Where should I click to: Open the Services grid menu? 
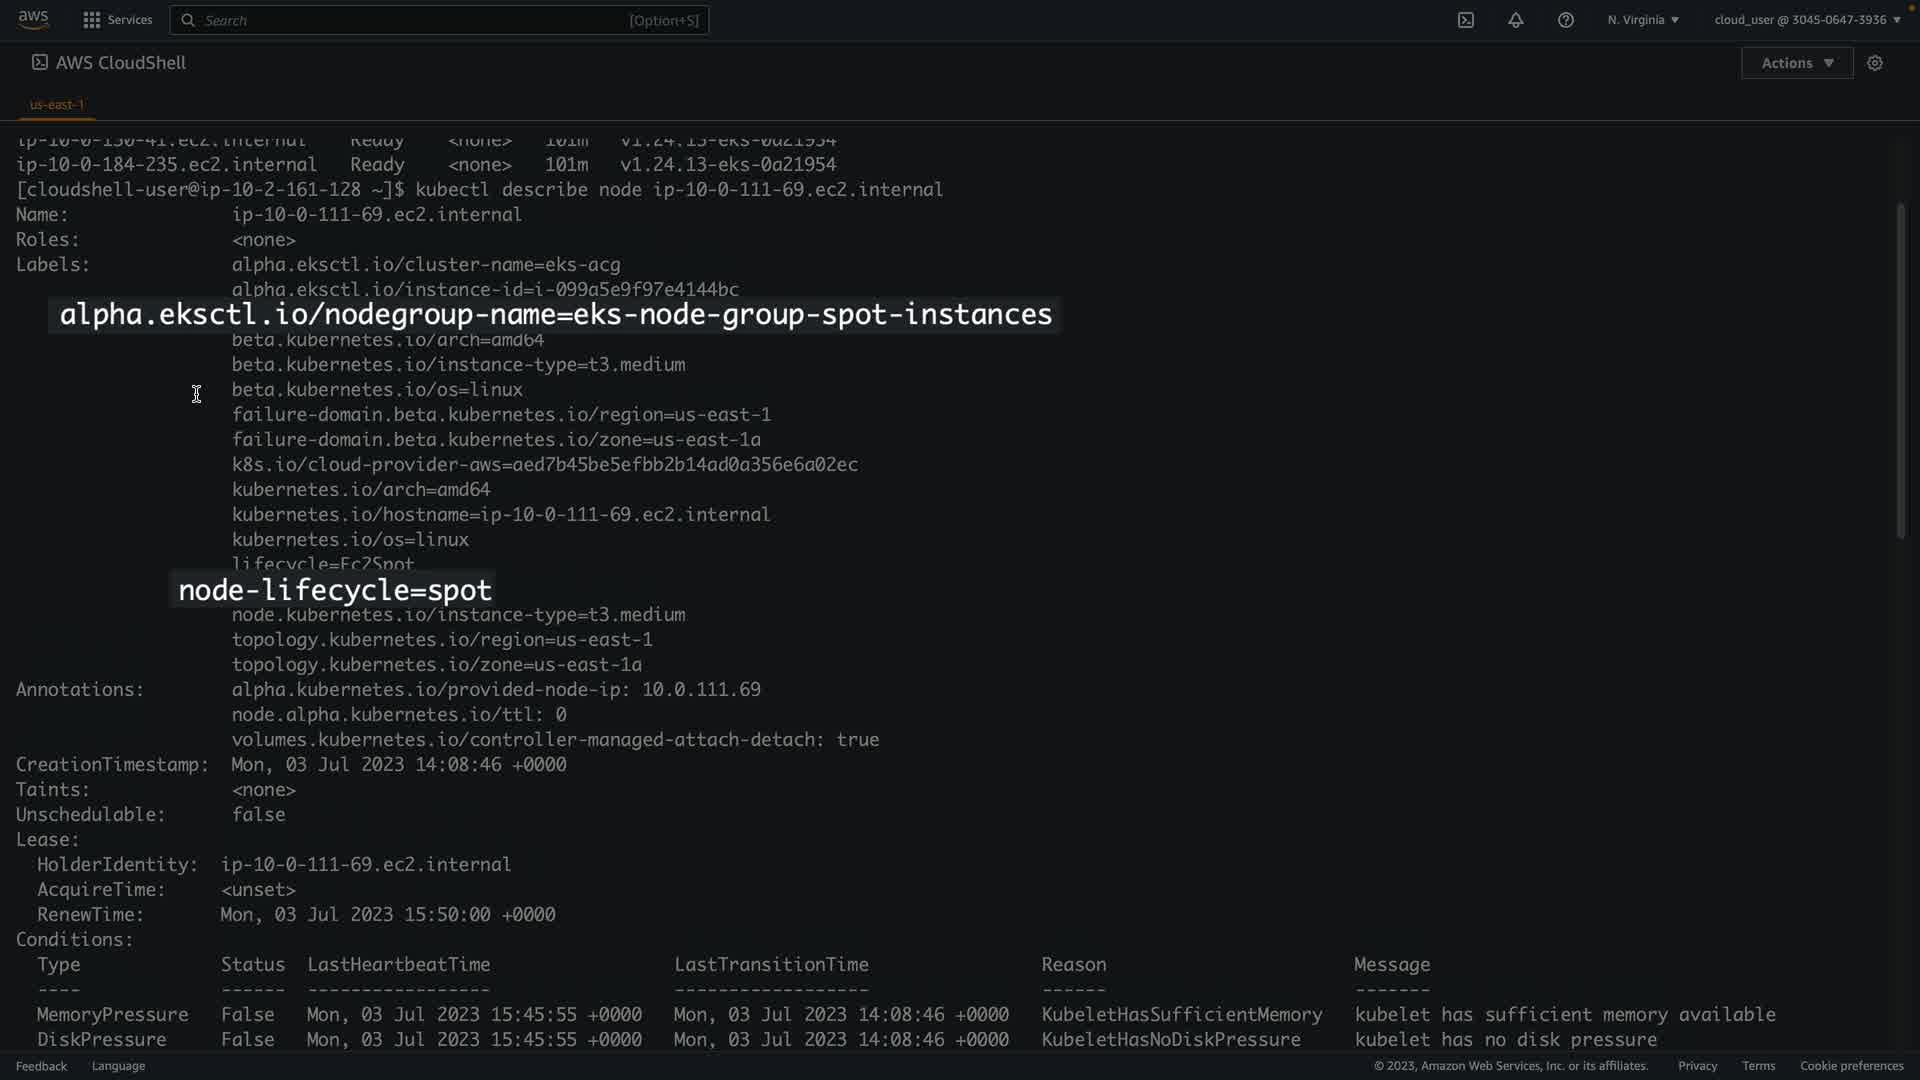92,20
